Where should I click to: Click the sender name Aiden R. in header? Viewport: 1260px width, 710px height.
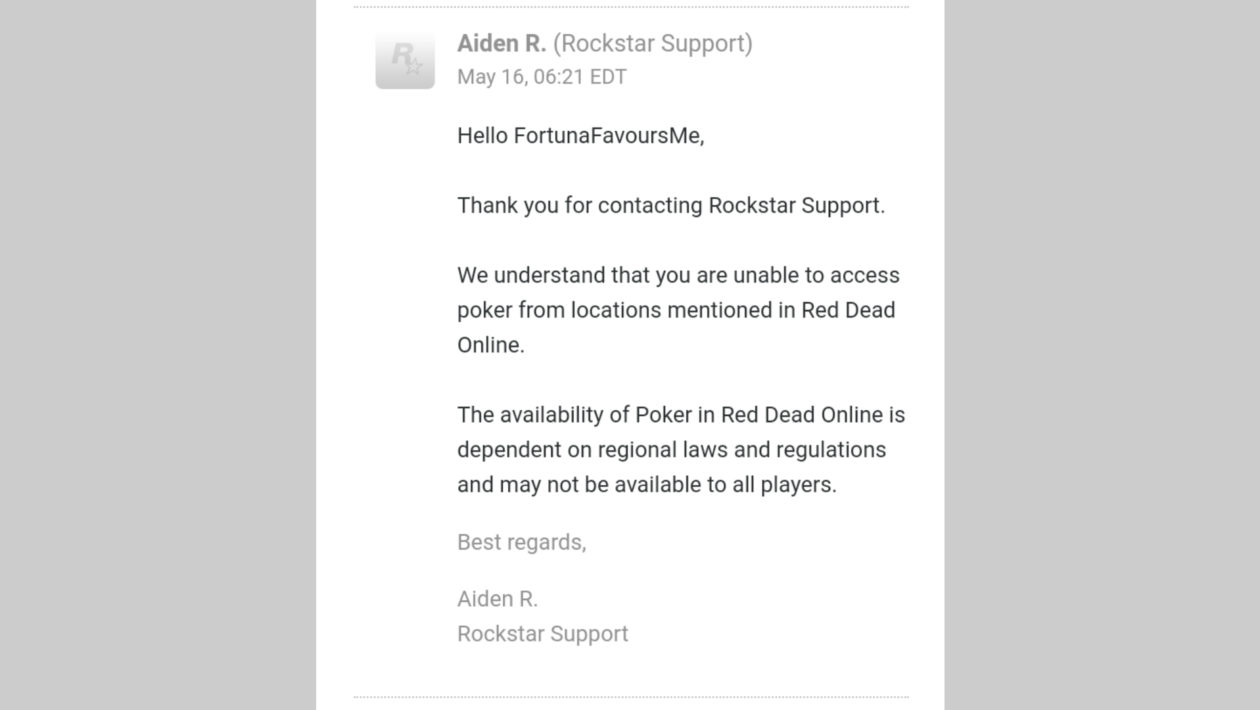click(x=501, y=44)
